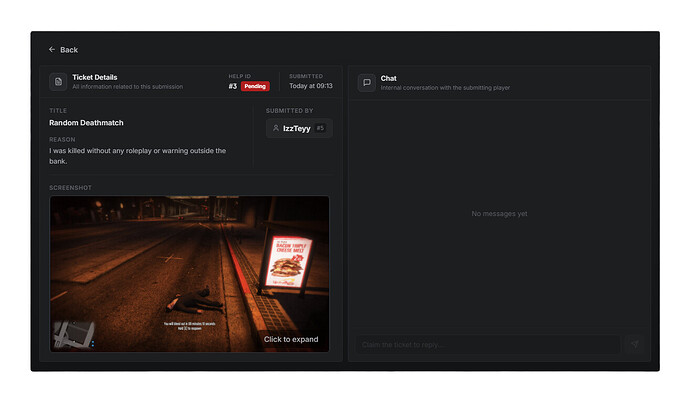Click the 'Ticket Details' heading
Screen dimensions: 690x399
95,77
